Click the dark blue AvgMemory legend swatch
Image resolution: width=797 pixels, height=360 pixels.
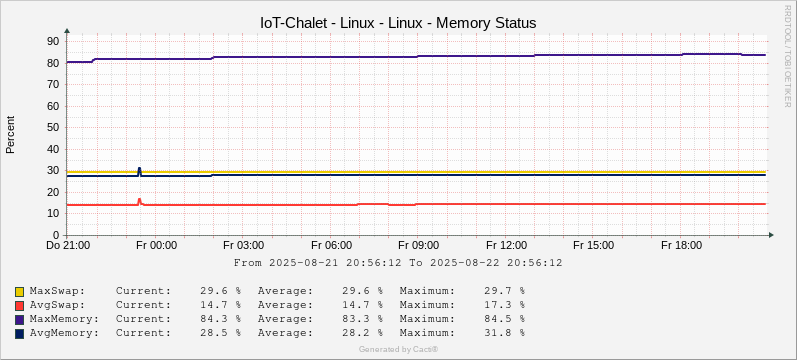click(20, 334)
